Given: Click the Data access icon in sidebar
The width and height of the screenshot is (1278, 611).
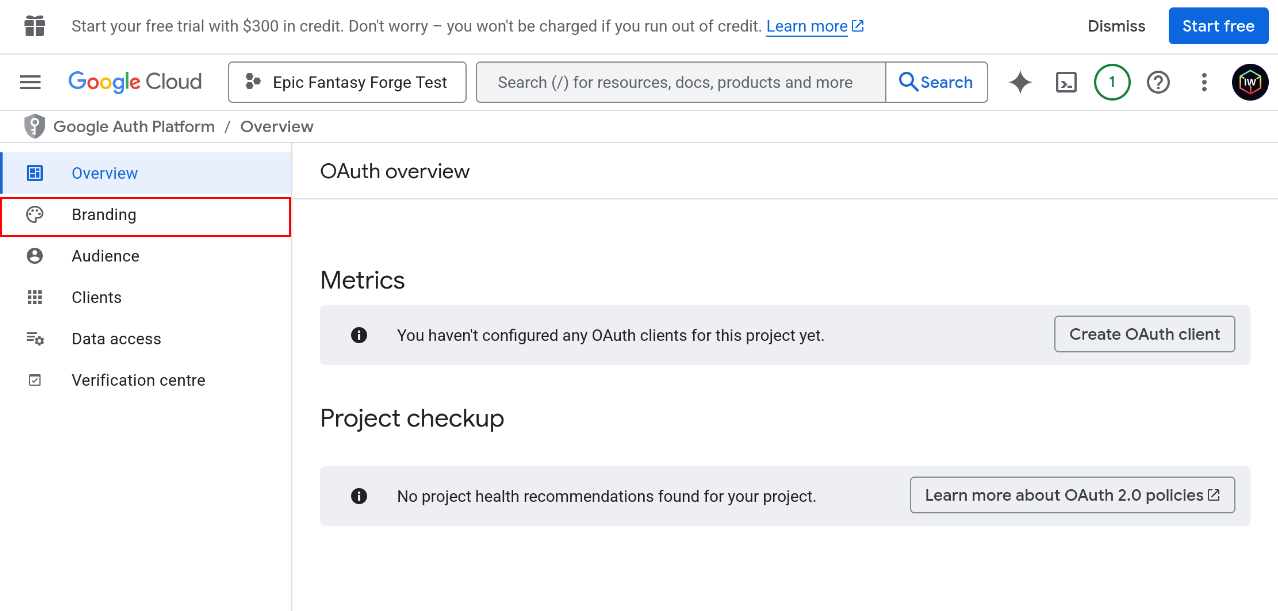Looking at the screenshot, I should (35, 338).
